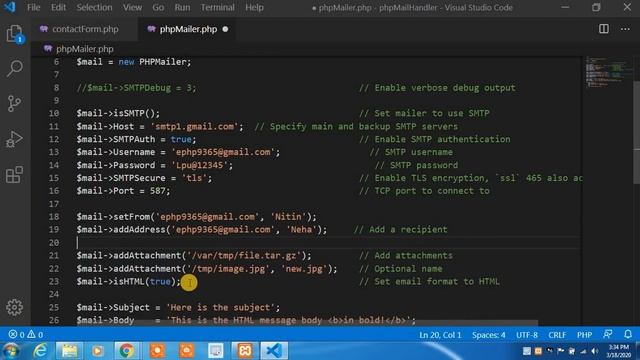Click the 'new.jpg' optional name string

[x=304, y=269]
